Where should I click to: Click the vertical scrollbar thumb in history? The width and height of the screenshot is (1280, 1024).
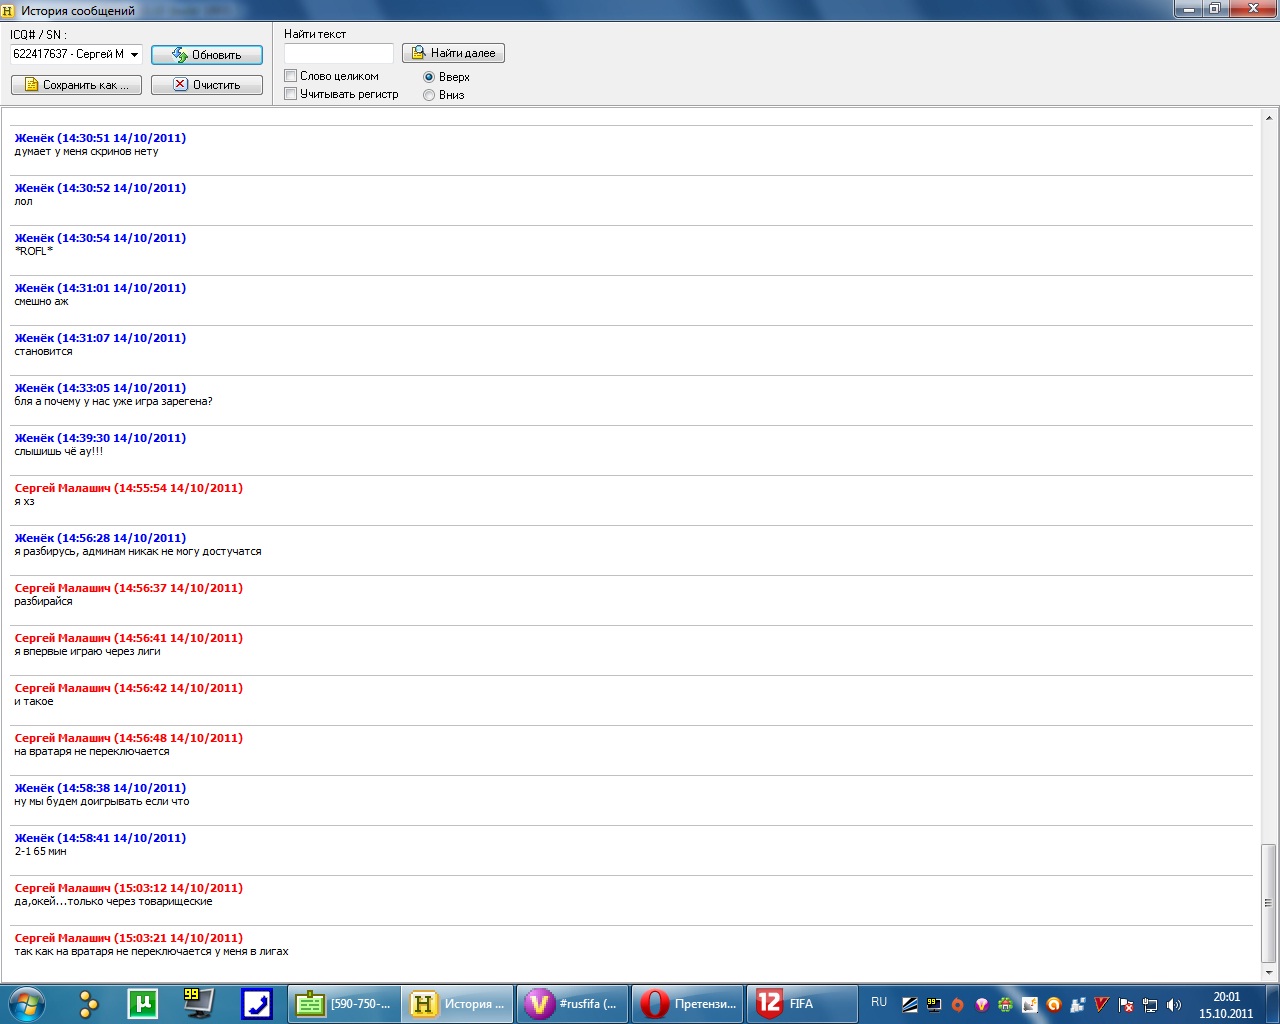coord(1268,903)
